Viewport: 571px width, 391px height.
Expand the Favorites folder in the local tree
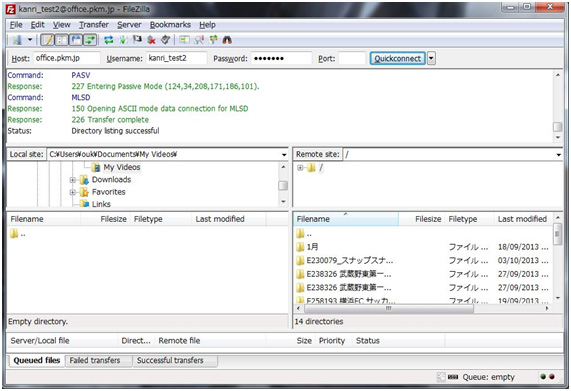(x=72, y=192)
